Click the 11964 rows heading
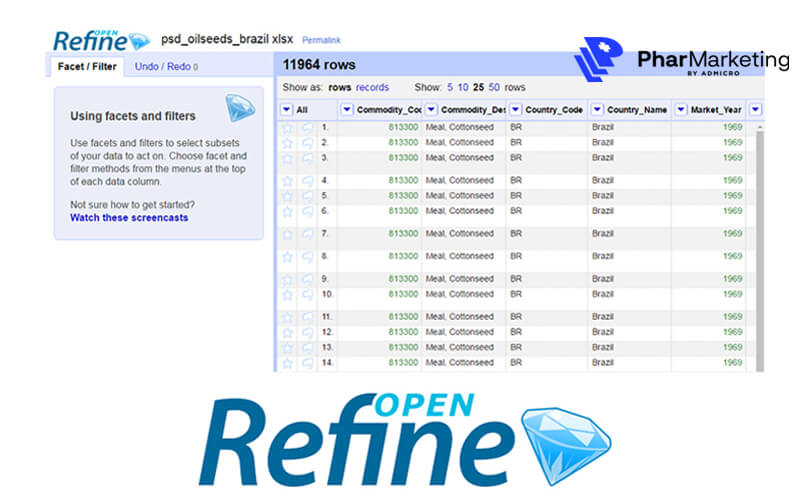Viewport: 800px width, 500px height. 319,65
